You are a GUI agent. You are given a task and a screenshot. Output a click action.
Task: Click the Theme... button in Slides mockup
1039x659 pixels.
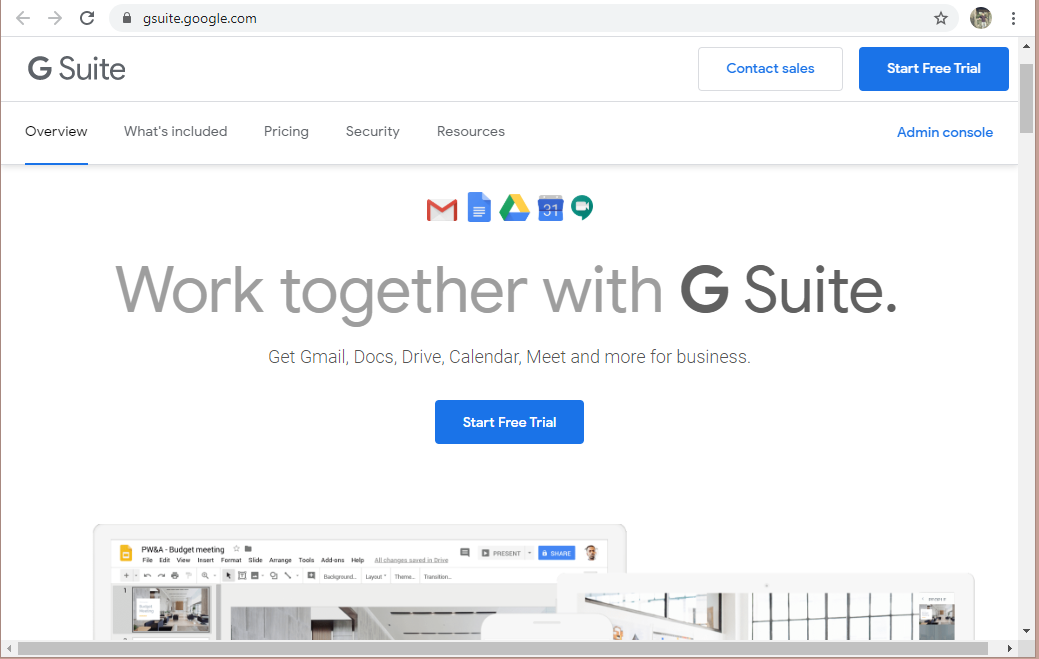(404, 576)
